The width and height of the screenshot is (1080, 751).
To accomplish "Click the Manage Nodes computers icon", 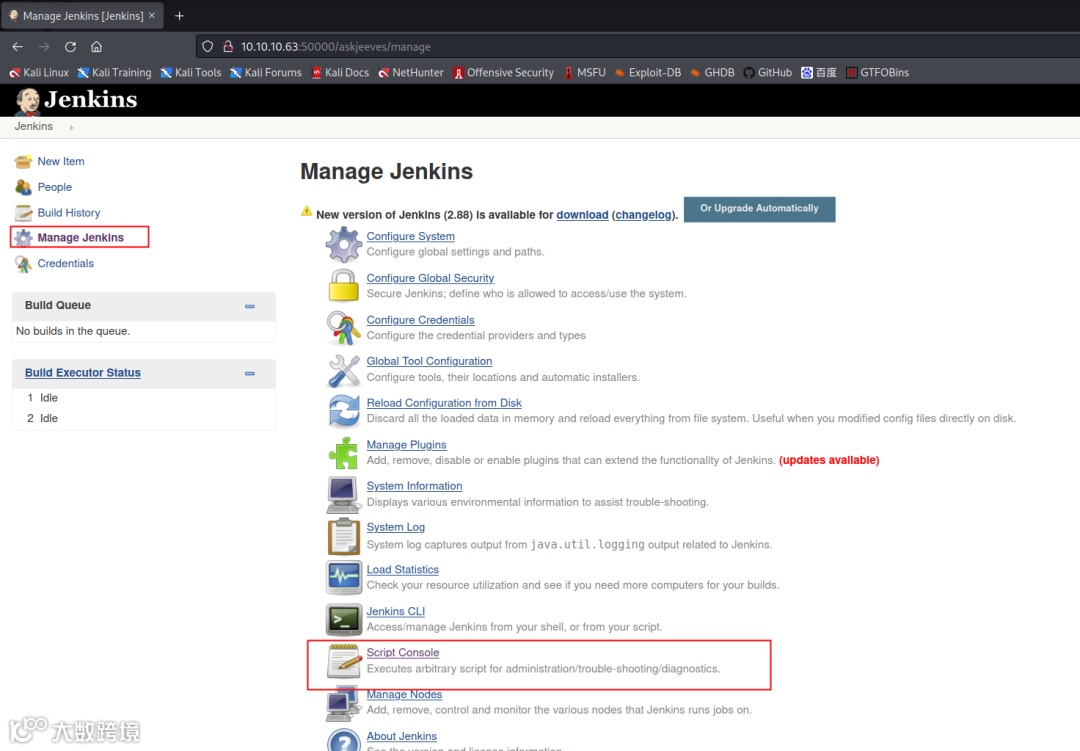I will [342, 704].
